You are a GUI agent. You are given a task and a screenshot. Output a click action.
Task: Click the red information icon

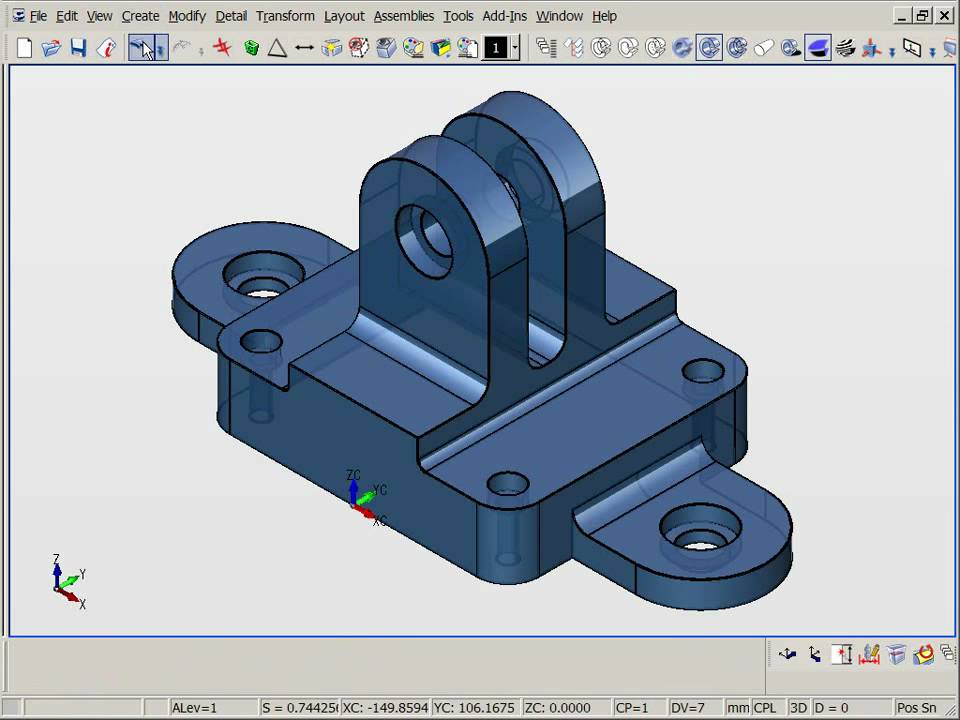coord(105,48)
